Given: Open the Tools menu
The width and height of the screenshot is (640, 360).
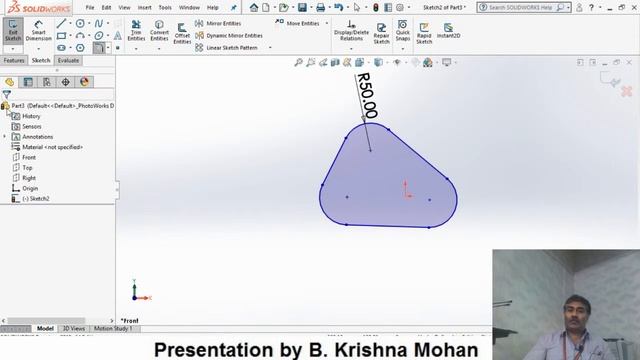Looking at the screenshot, I should point(165,7).
